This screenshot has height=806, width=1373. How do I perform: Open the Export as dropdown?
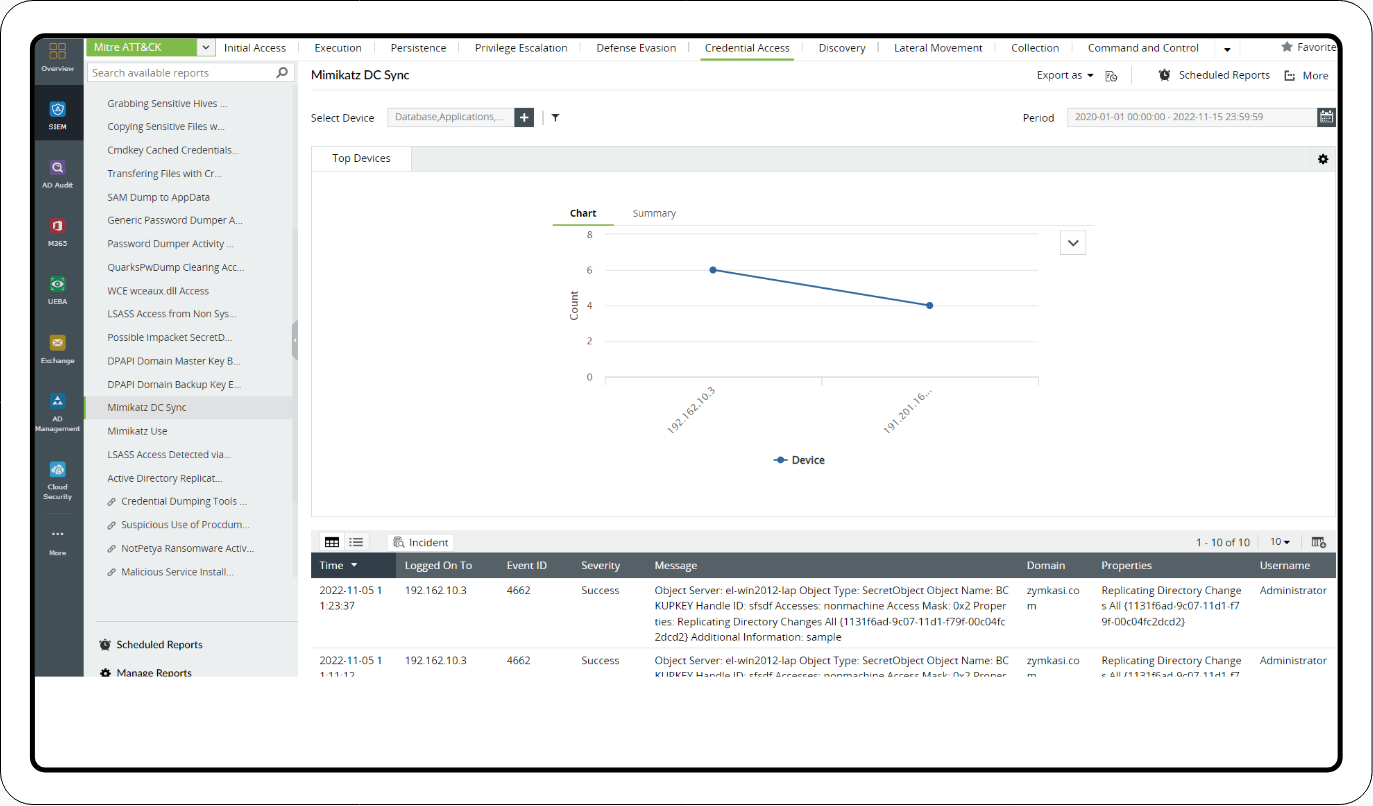click(x=1063, y=74)
